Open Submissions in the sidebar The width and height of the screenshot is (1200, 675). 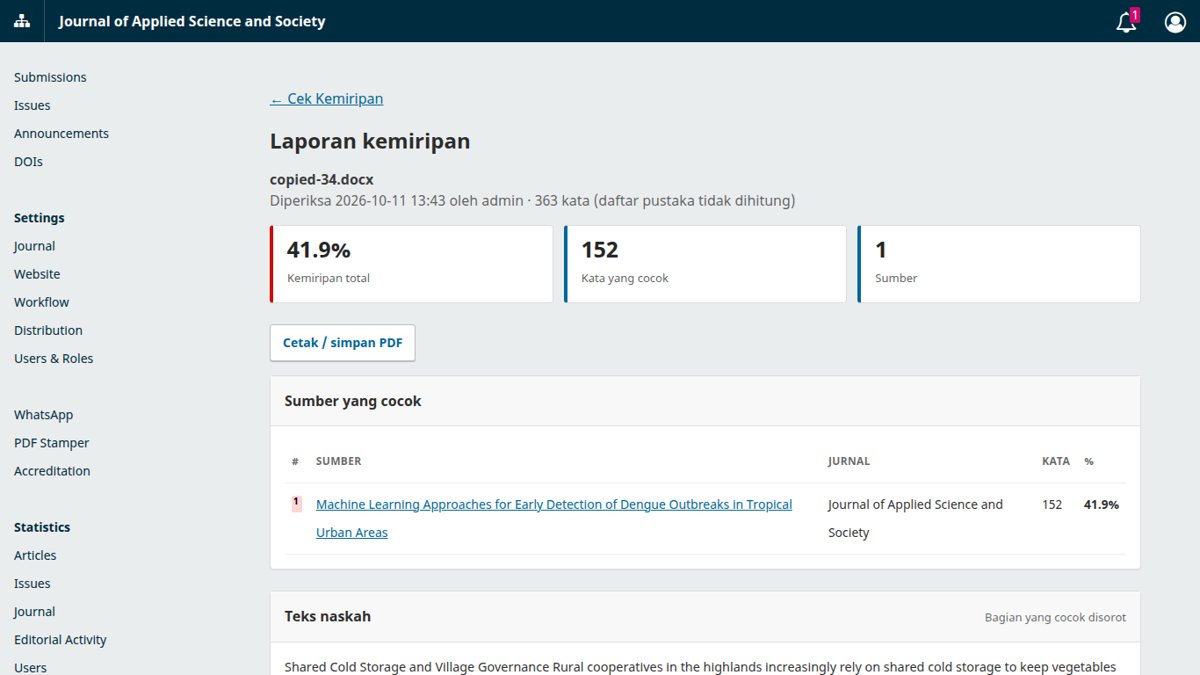click(50, 77)
